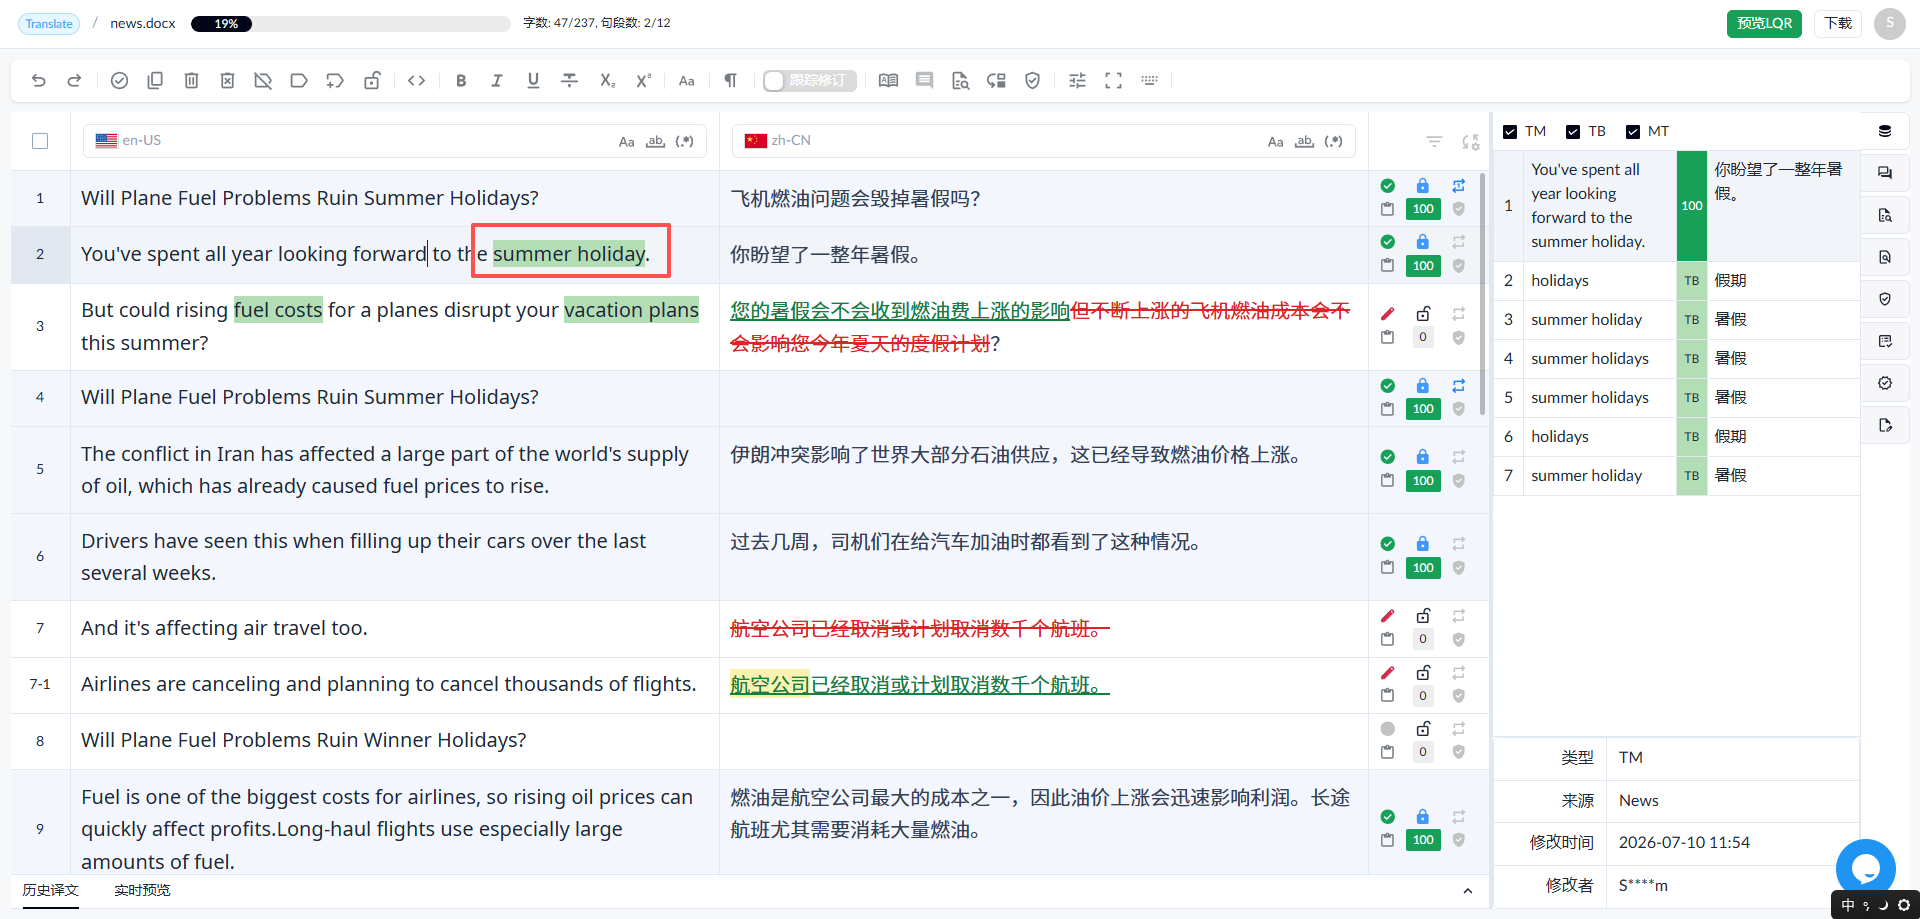The width and height of the screenshot is (1920, 919).
Task: Click the undo arrow in the toolbar
Action: [39, 81]
